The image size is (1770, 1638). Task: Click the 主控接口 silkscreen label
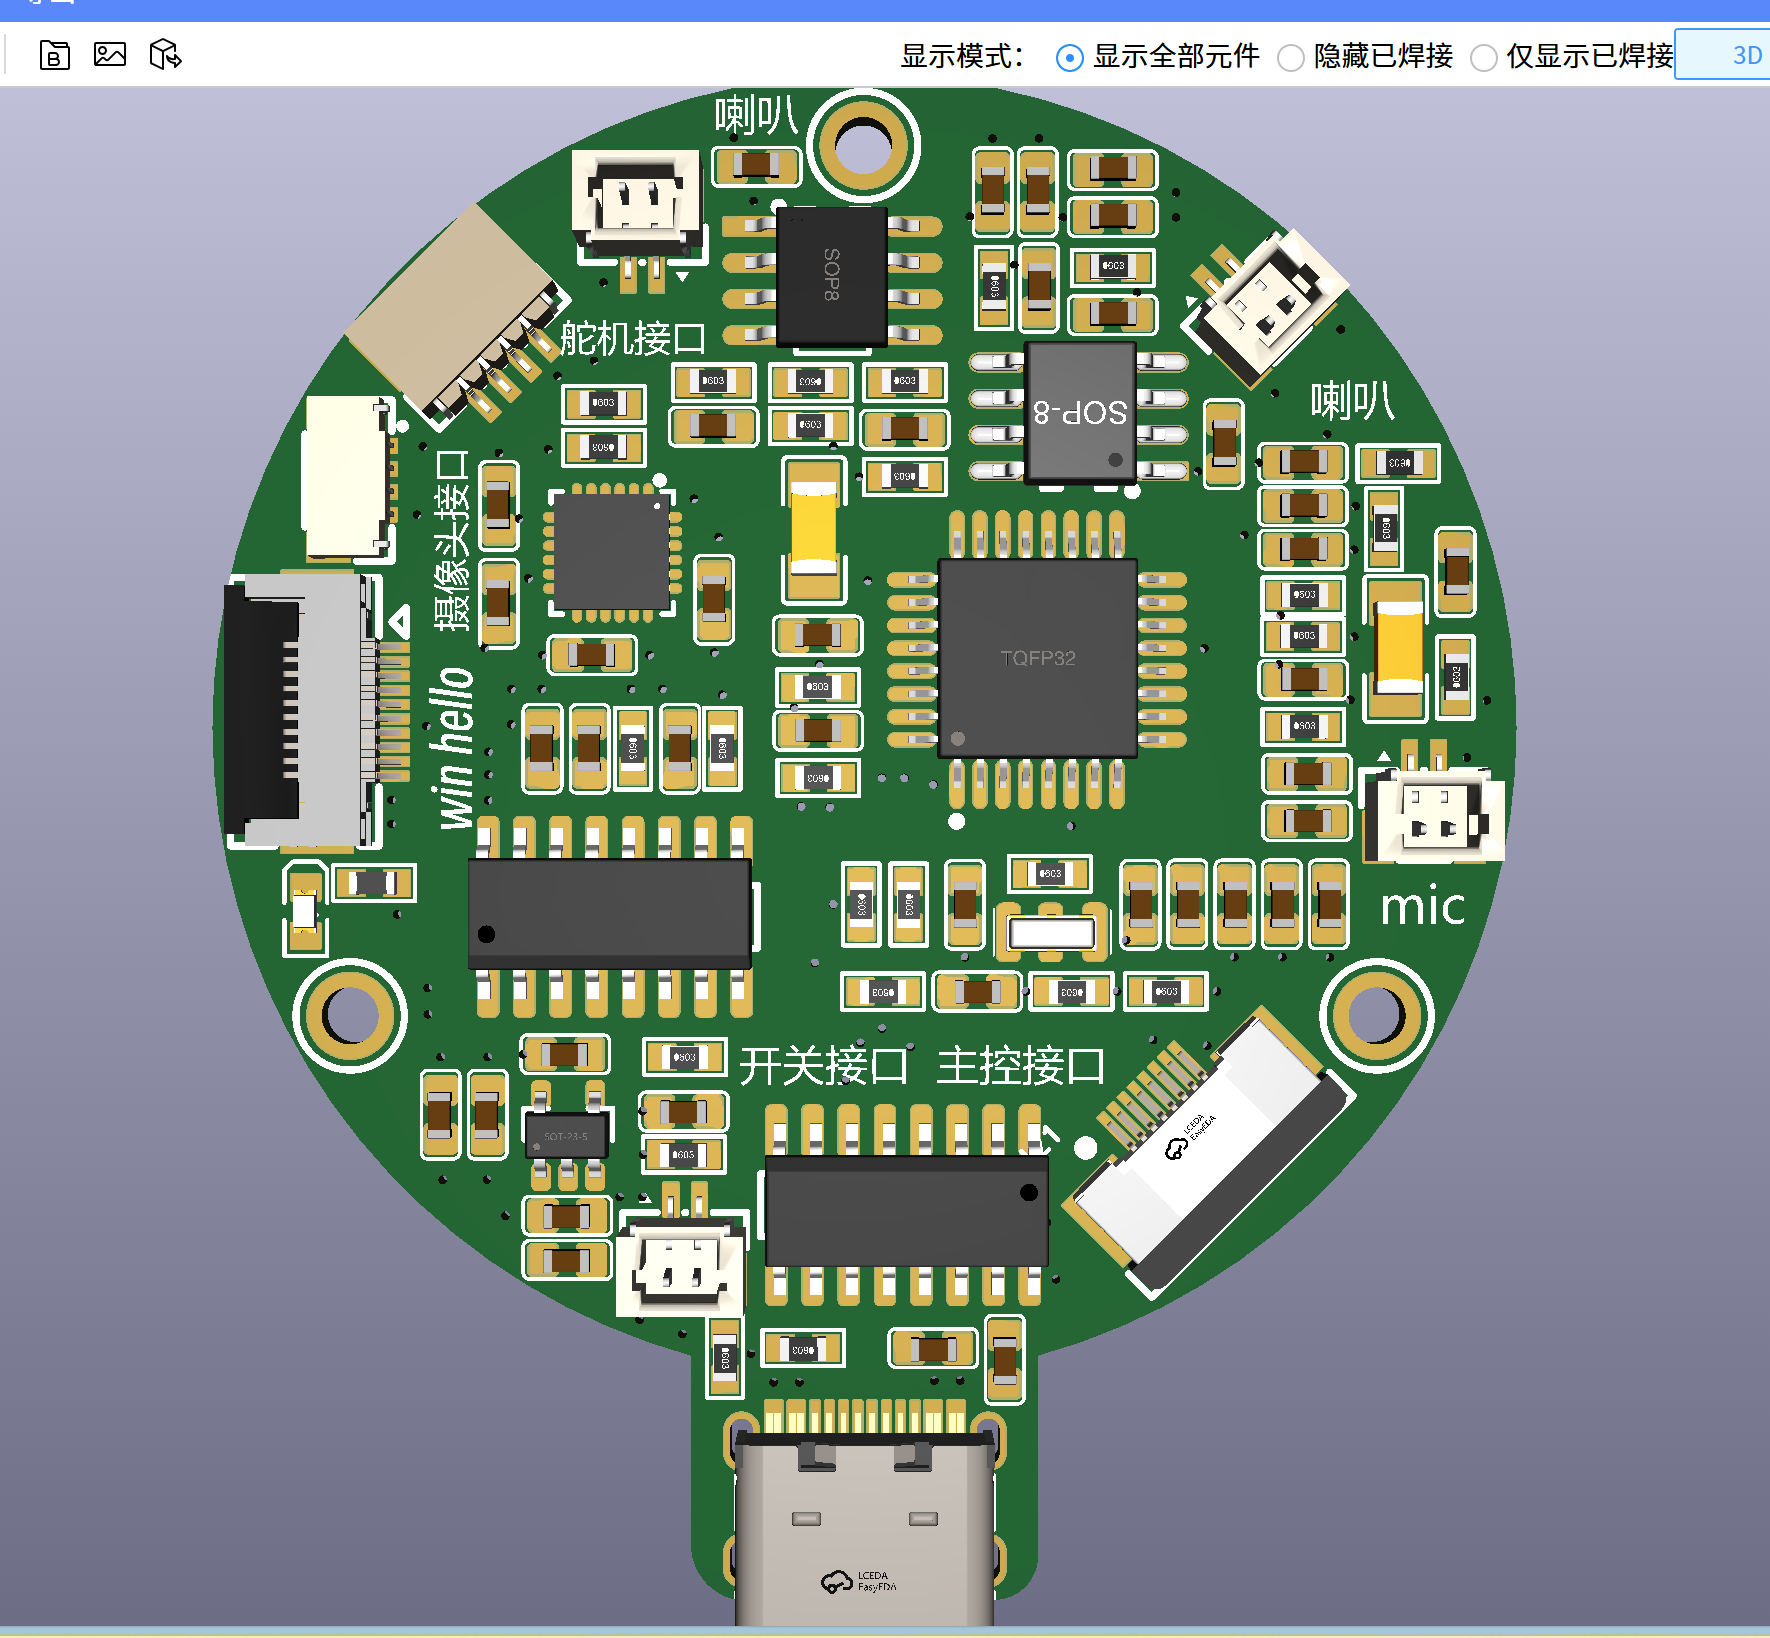(1021, 1065)
